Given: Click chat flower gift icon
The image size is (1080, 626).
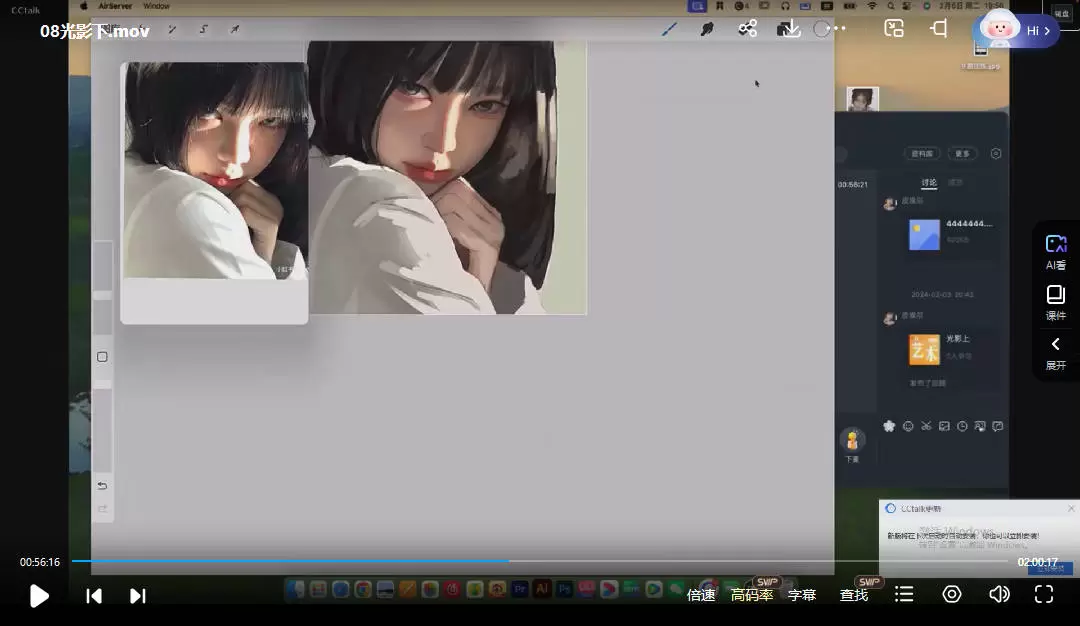Looking at the screenshot, I should coord(889,426).
